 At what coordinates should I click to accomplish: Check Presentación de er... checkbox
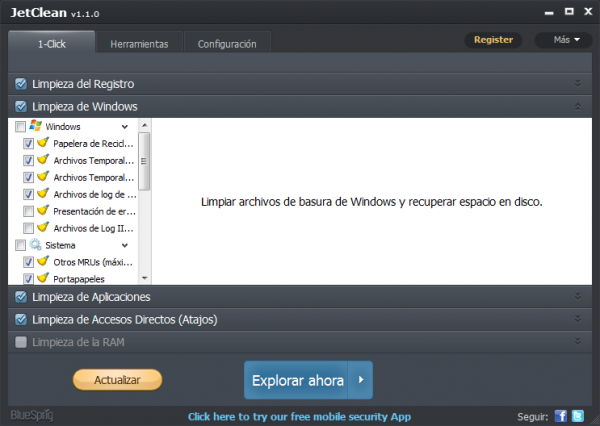28,211
